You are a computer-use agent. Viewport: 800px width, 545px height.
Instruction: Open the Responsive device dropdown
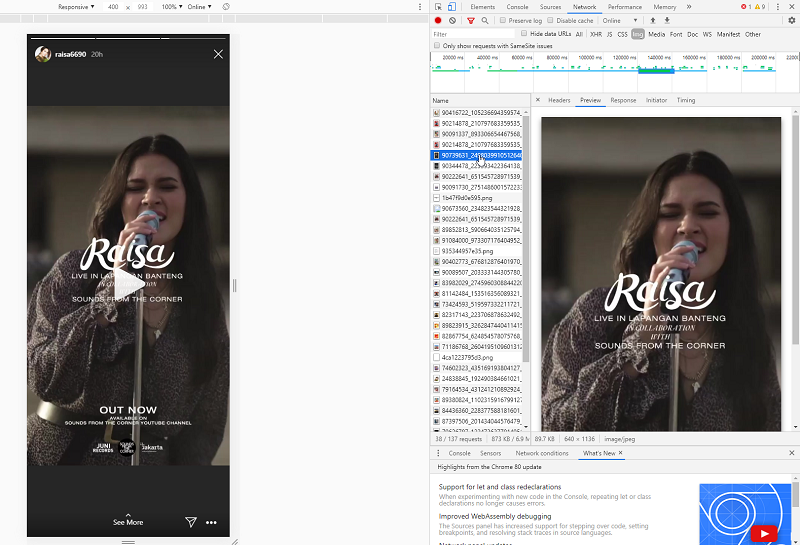[76, 7]
